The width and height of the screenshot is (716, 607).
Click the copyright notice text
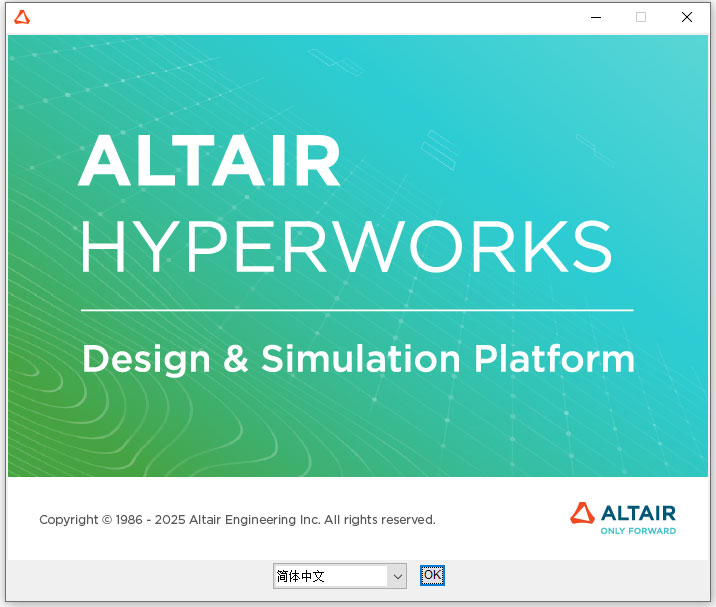click(237, 520)
